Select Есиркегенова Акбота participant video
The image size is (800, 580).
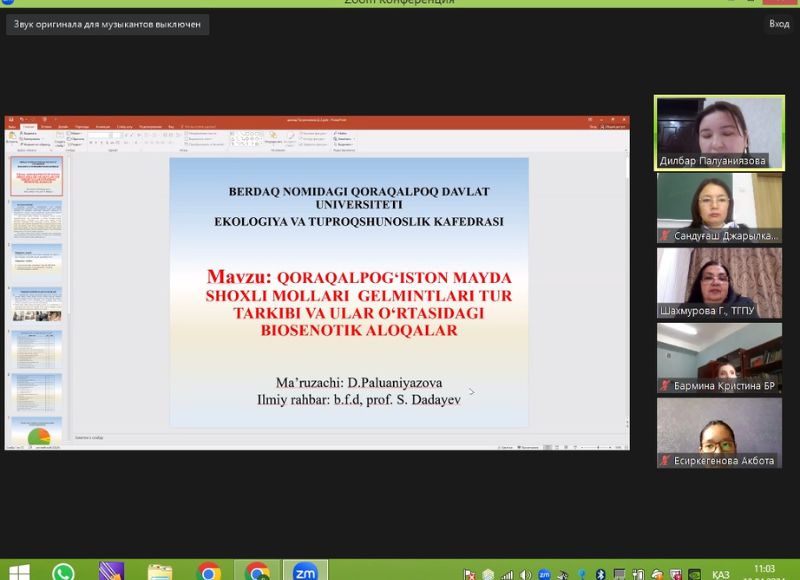click(719, 432)
